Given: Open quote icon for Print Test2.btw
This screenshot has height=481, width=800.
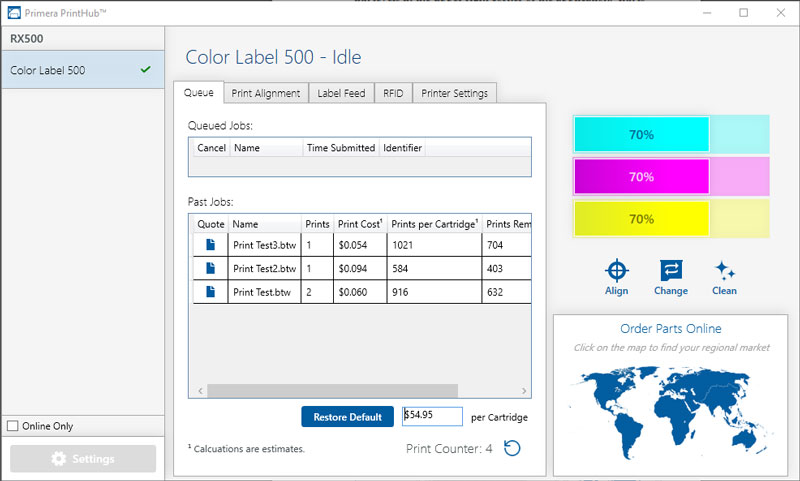Looking at the screenshot, I should (210, 268).
